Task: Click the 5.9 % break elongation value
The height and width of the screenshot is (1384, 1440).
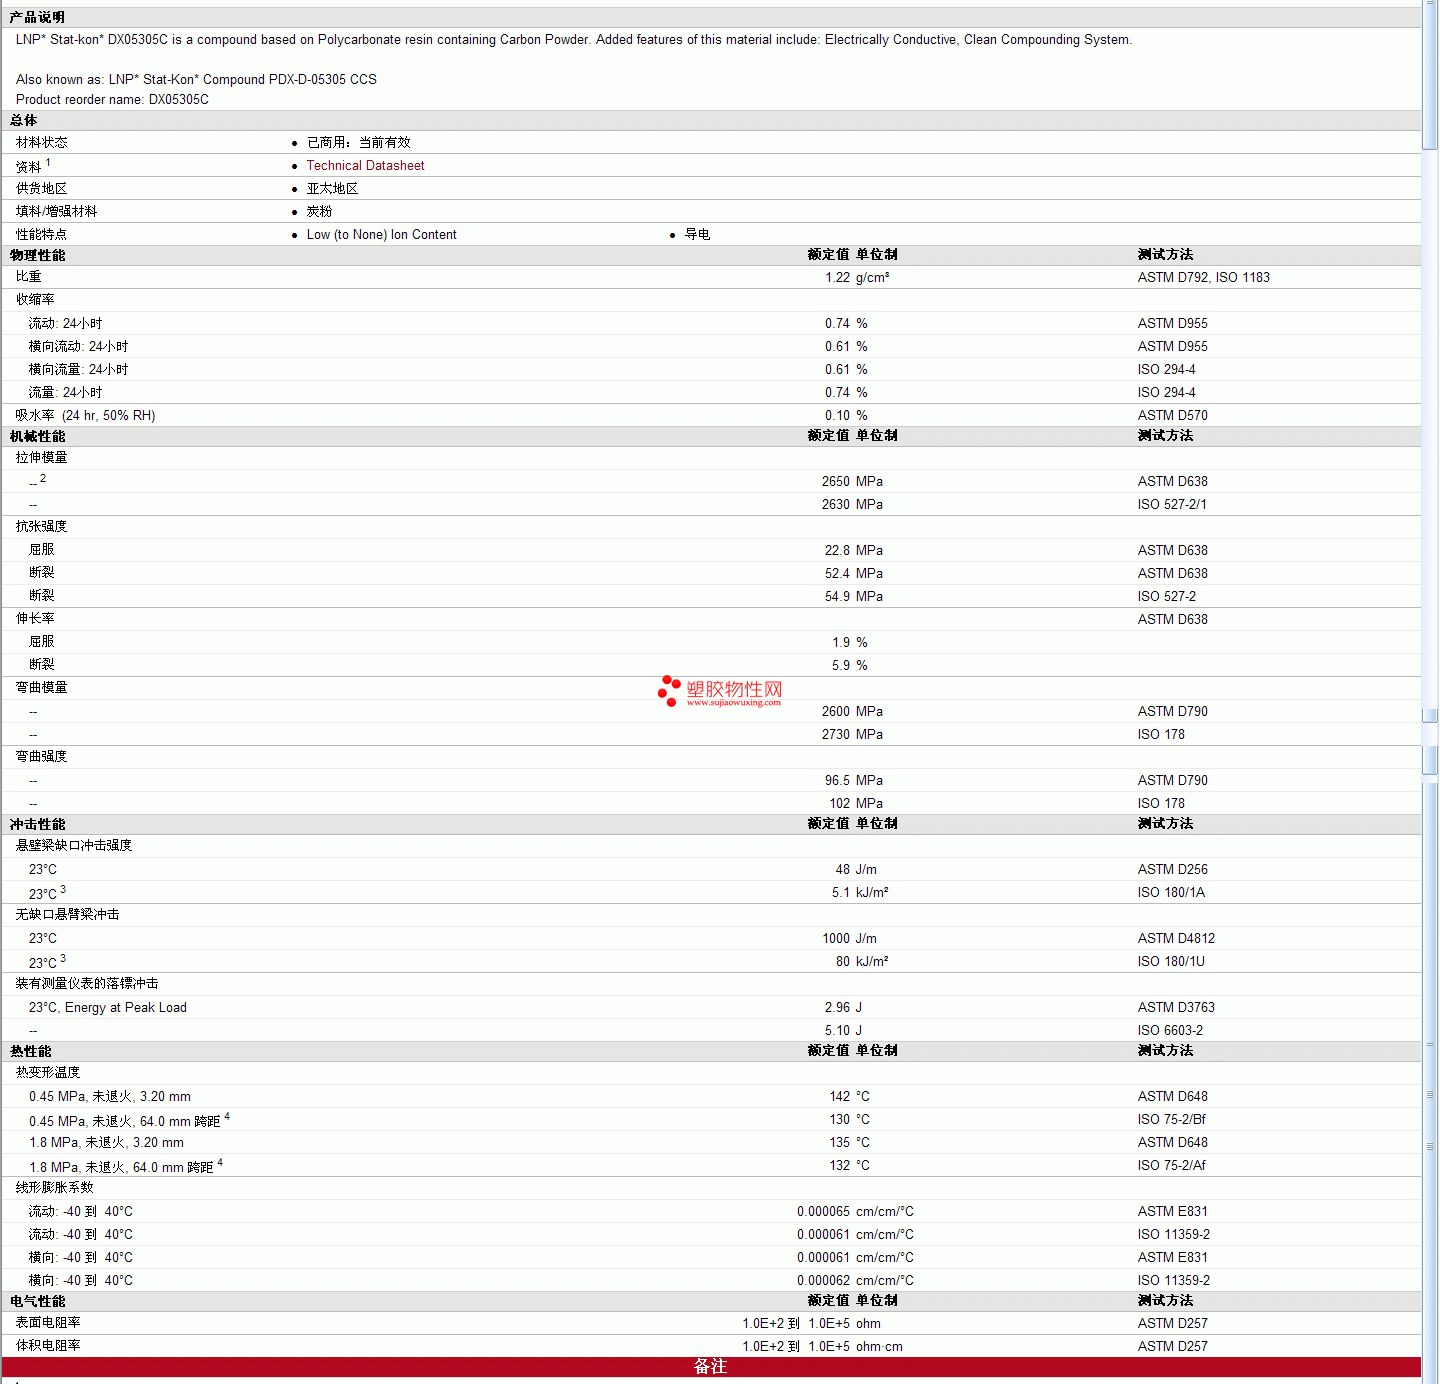Action: click(x=849, y=666)
